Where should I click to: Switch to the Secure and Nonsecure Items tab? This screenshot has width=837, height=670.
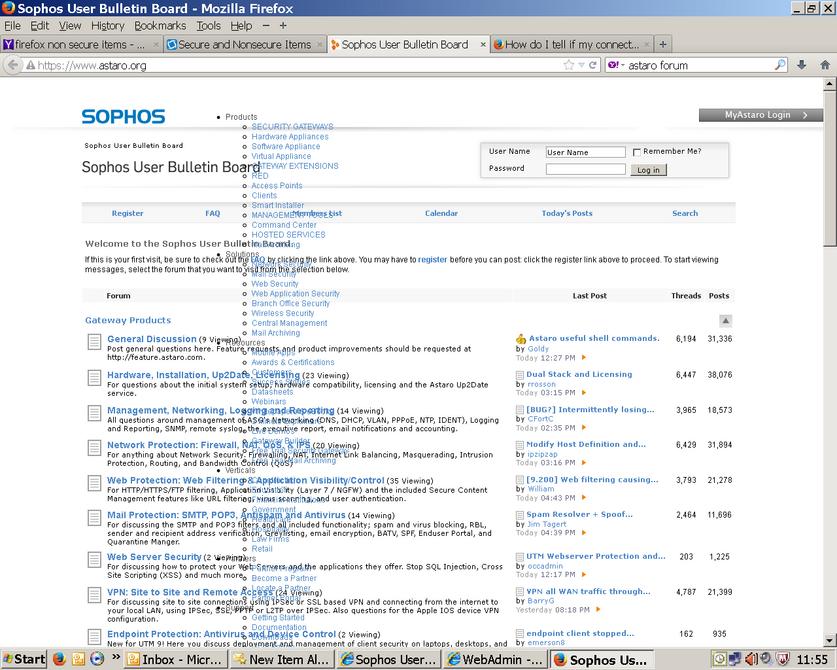243,44
